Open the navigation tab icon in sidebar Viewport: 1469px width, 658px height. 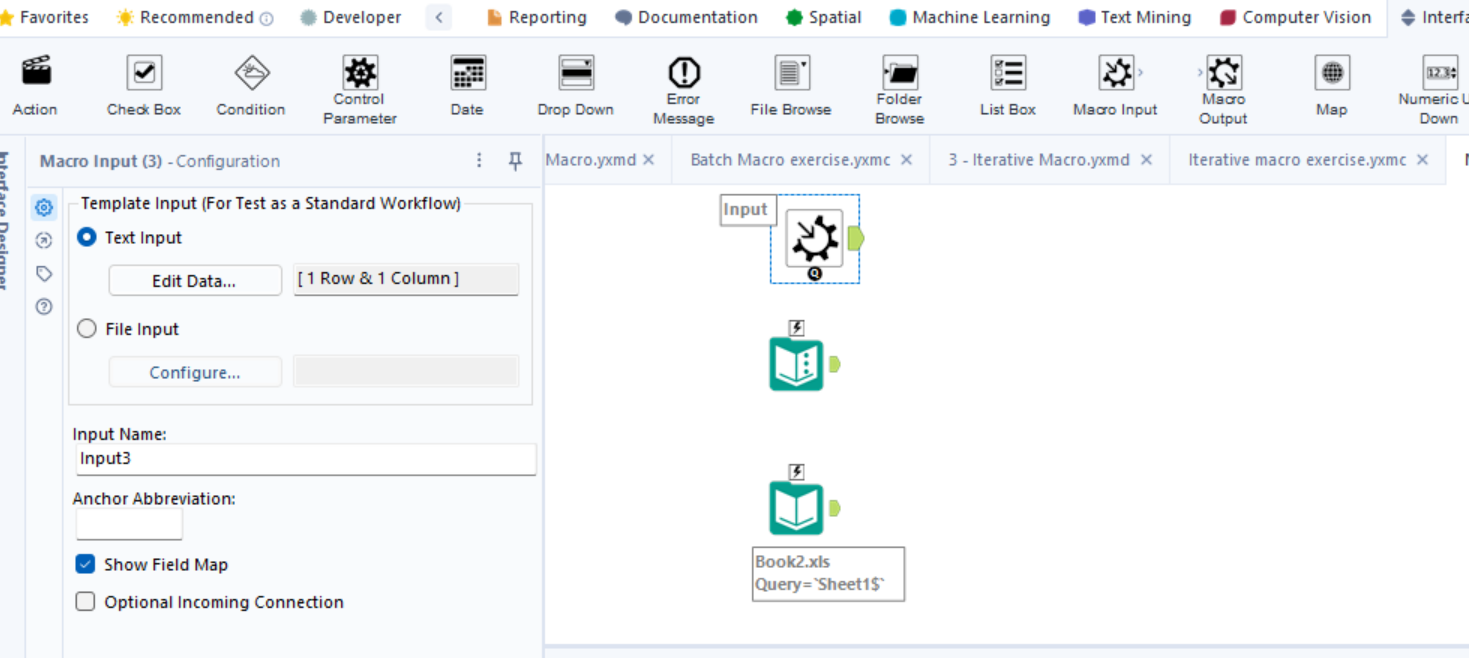(44, 240)
